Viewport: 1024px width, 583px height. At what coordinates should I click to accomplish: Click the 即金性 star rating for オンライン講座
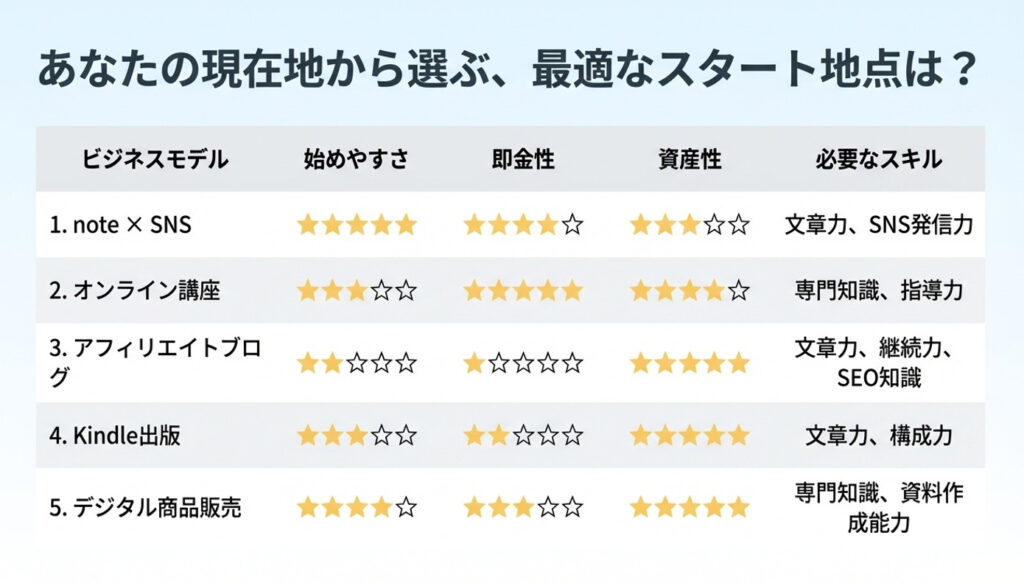tap(522, 291)
